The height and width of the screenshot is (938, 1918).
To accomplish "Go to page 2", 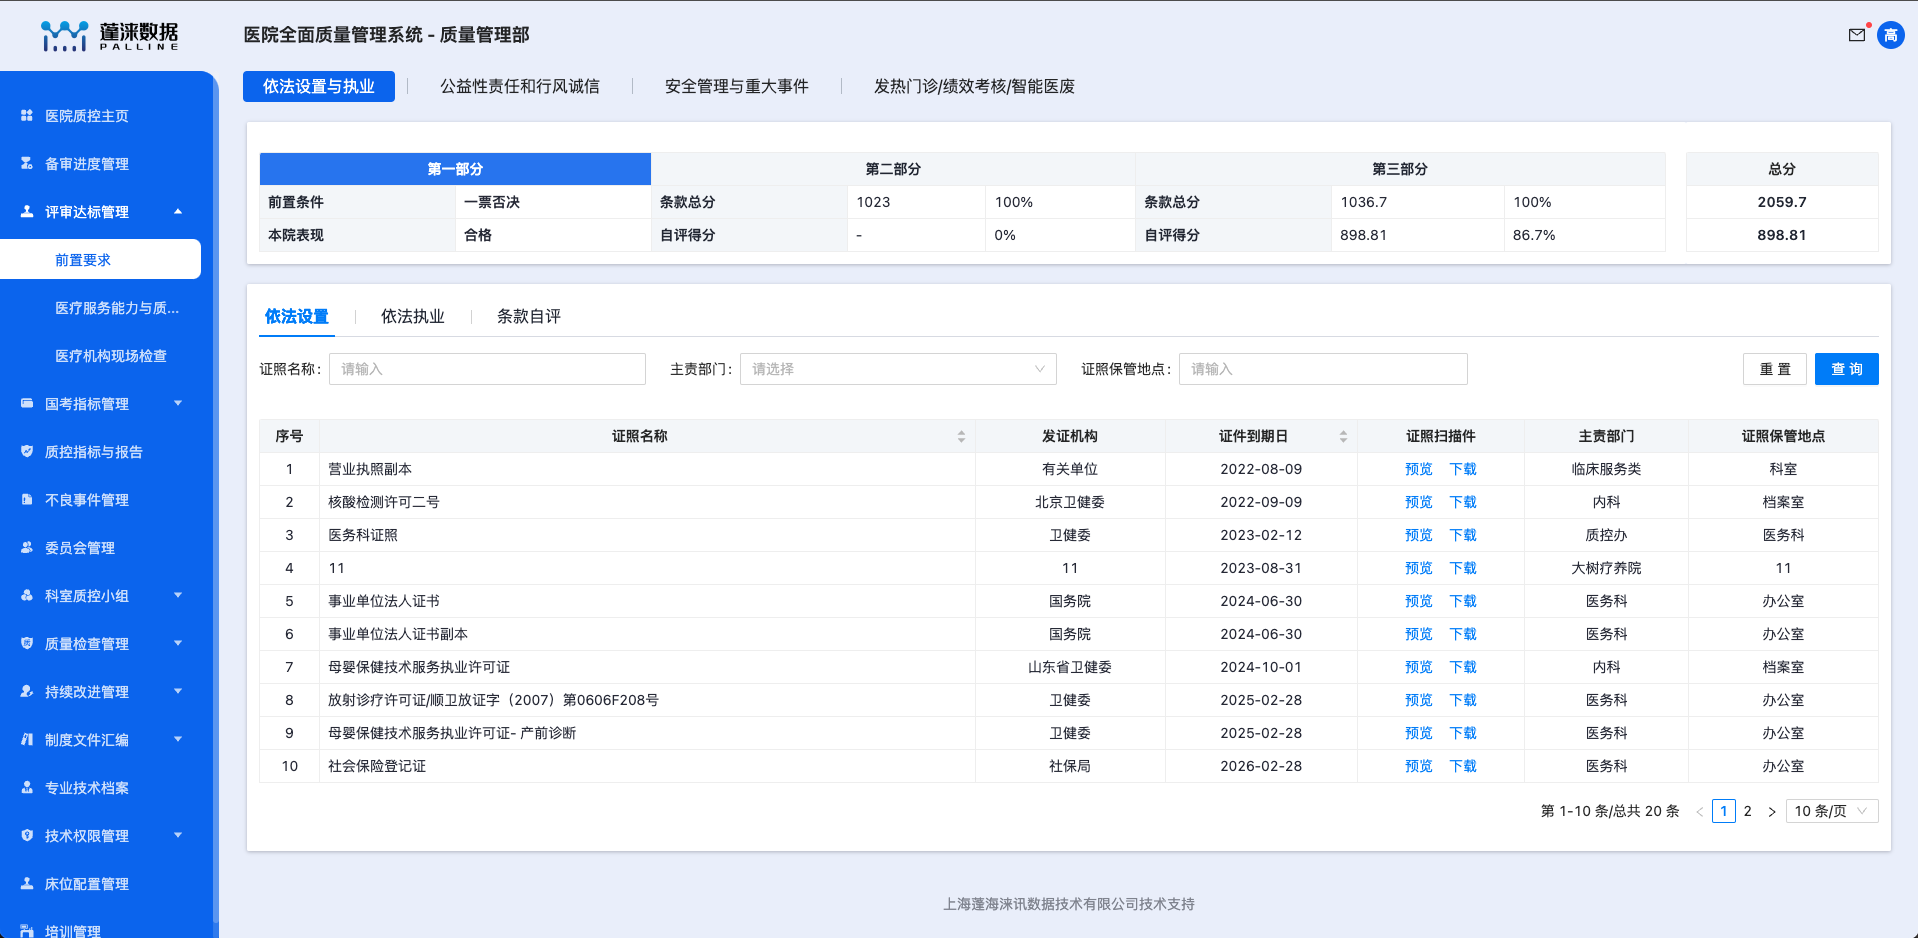I will 1747,811.
